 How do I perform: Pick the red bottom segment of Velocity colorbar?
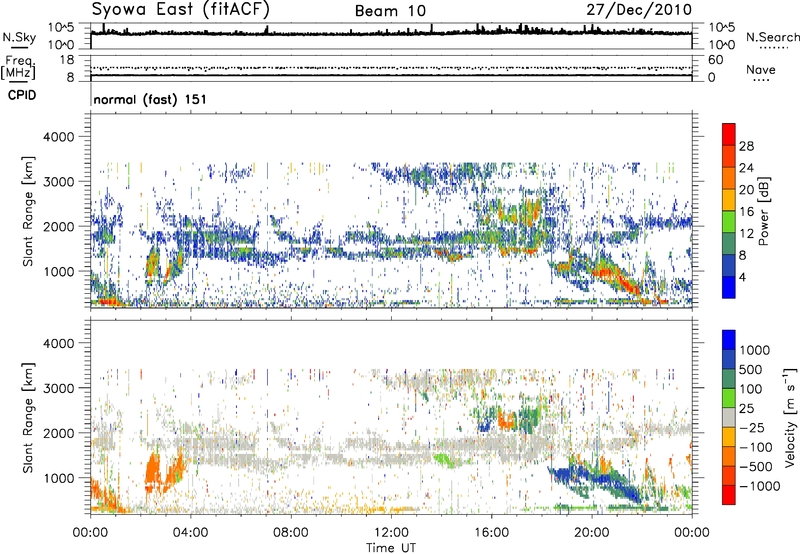click(729, 495)
